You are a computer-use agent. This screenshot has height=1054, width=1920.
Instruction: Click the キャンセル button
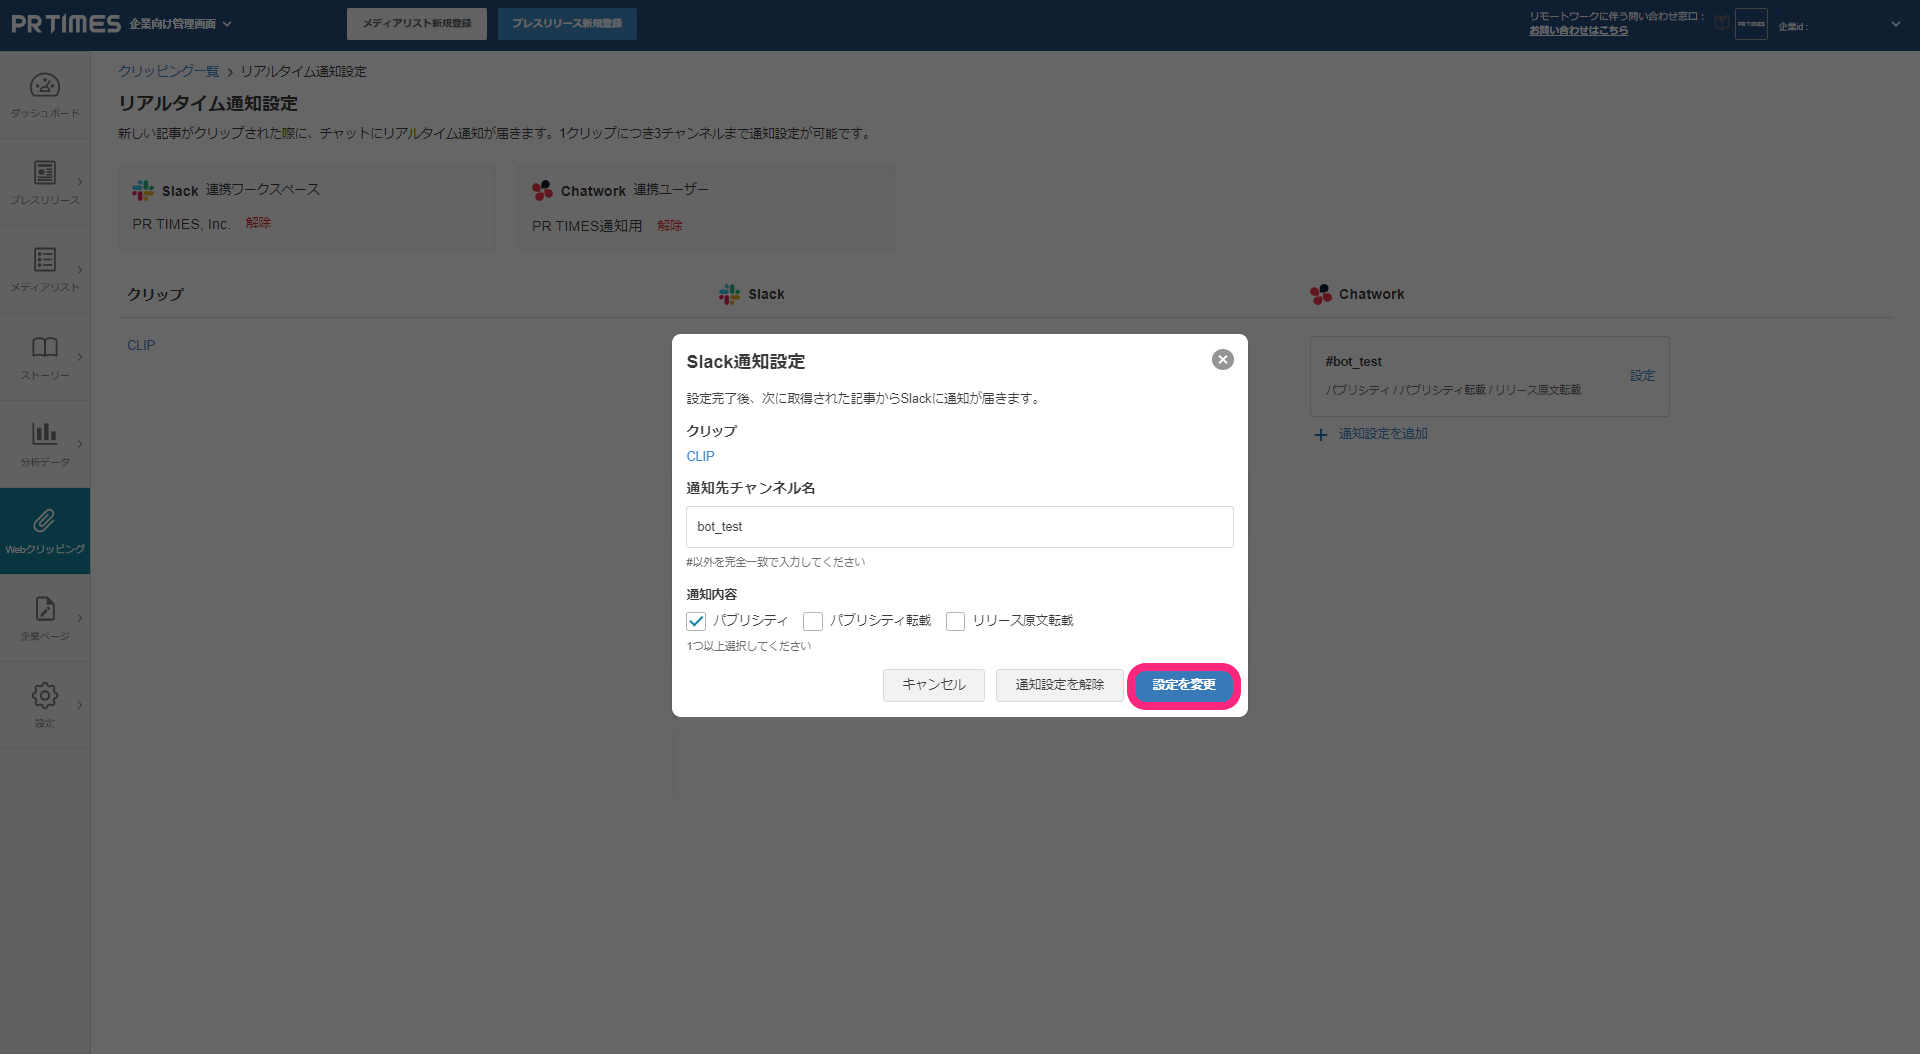[x=934, y=685]
